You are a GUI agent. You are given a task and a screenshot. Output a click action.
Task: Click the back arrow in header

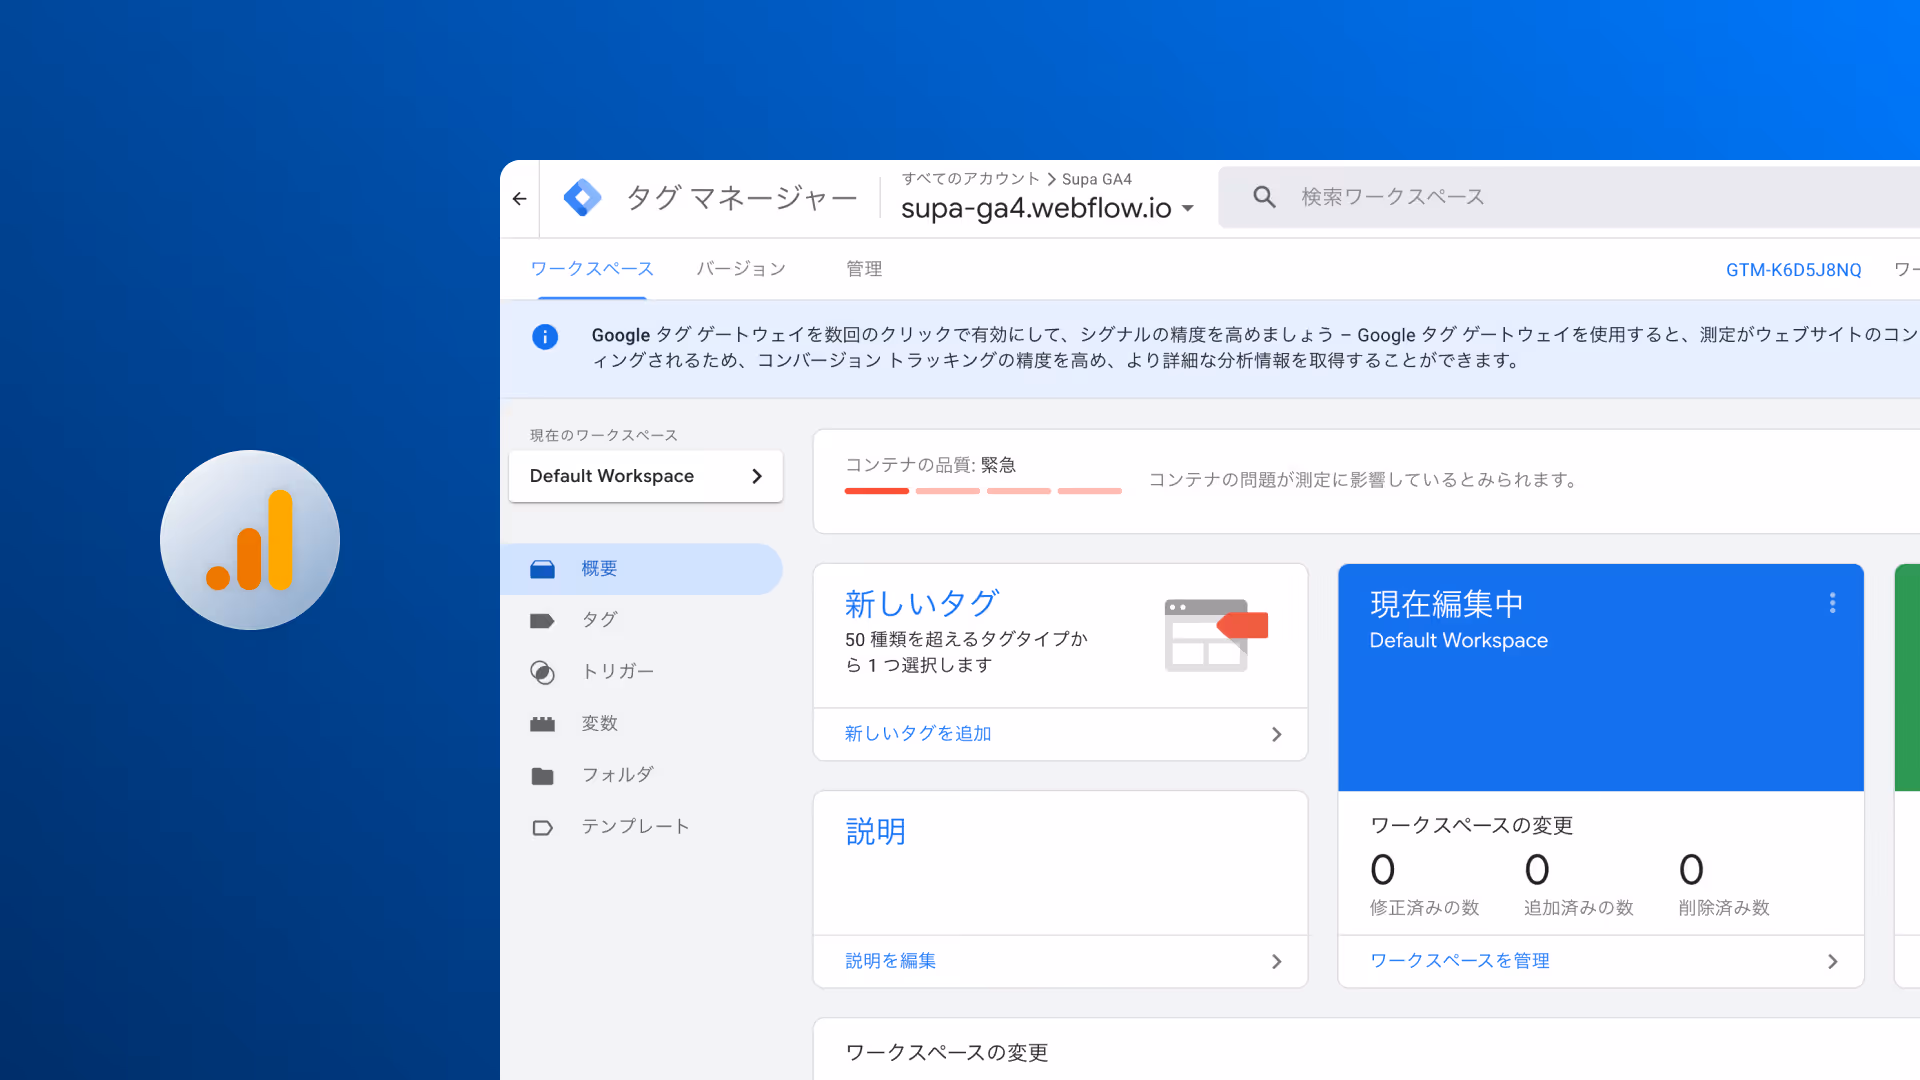click(x=519, y=199)
